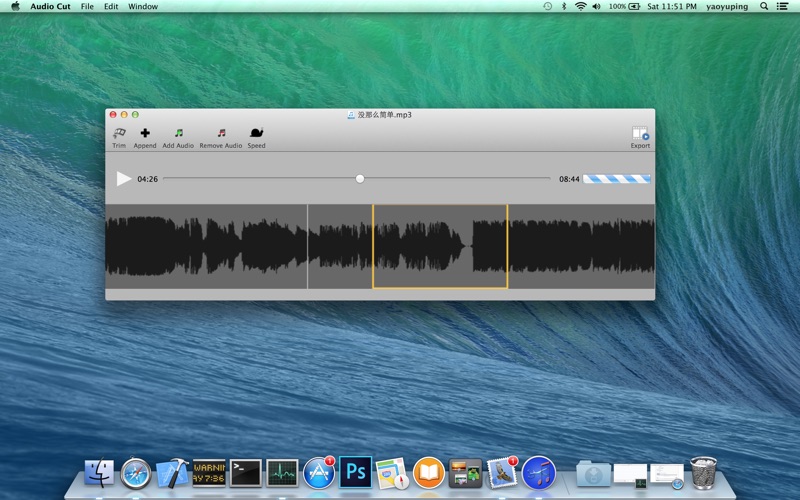Click the window title 没那么简单.mp3
Viewport: 800px width, 500px height.
(384, 115)
